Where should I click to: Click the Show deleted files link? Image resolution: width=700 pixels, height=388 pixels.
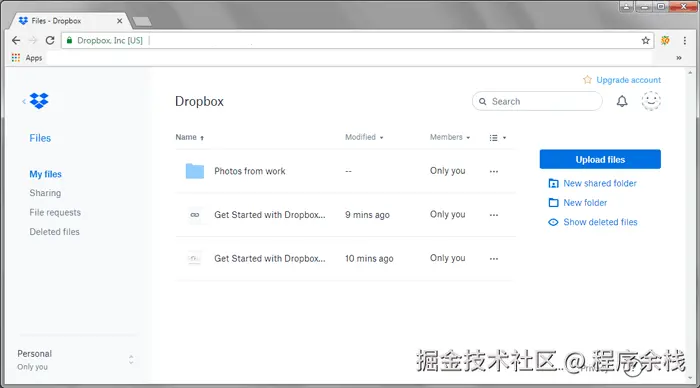pyautogui.click(x=600, y=222)
